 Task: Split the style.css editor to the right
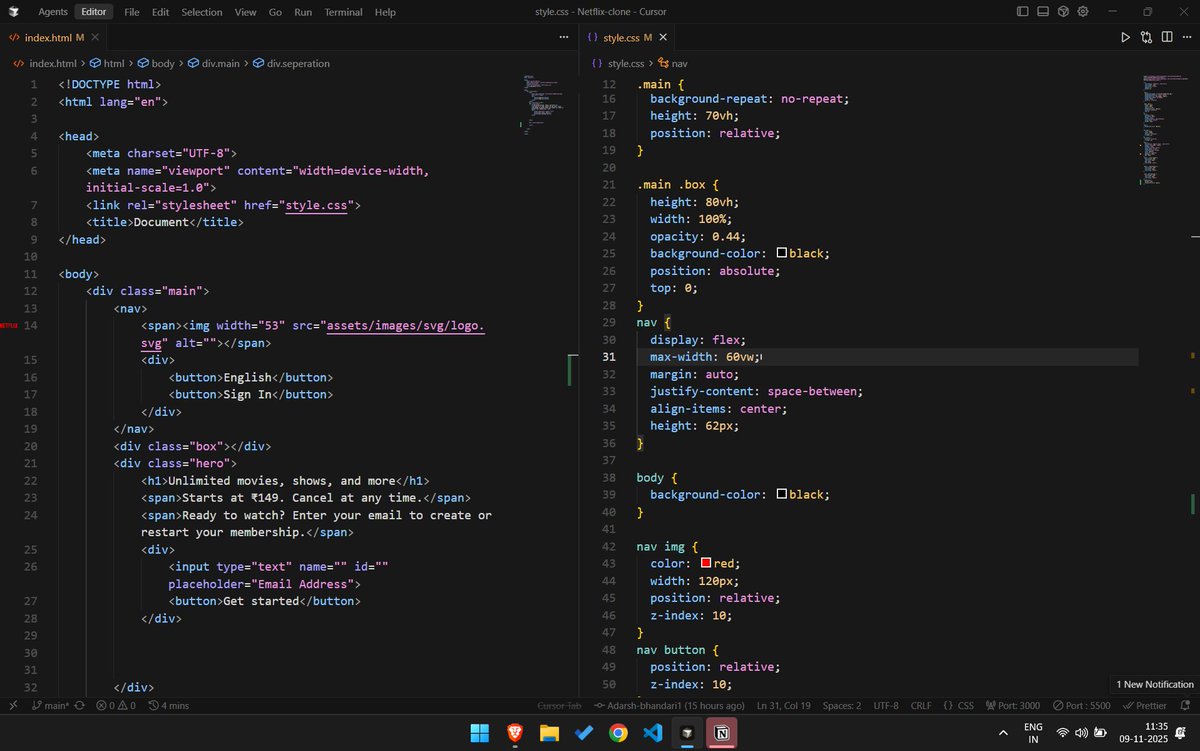[x=1166, y=37]
